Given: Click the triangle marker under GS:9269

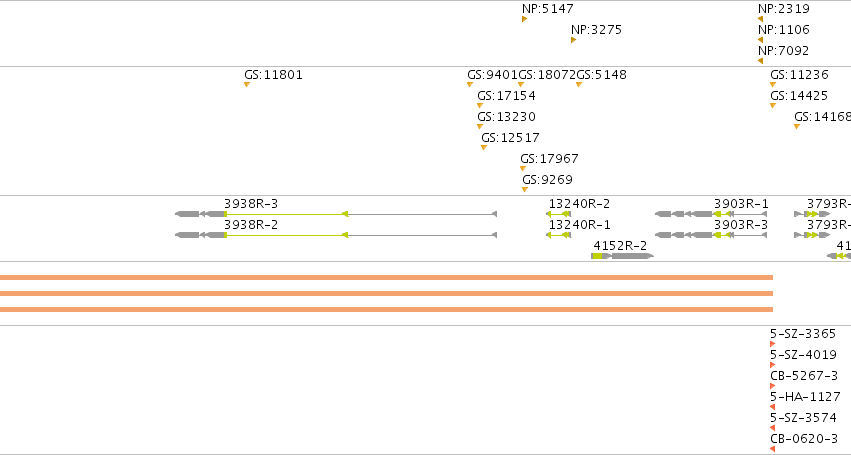Looking at the screenshot, I should pyautogui.click(x=525, y=189).
